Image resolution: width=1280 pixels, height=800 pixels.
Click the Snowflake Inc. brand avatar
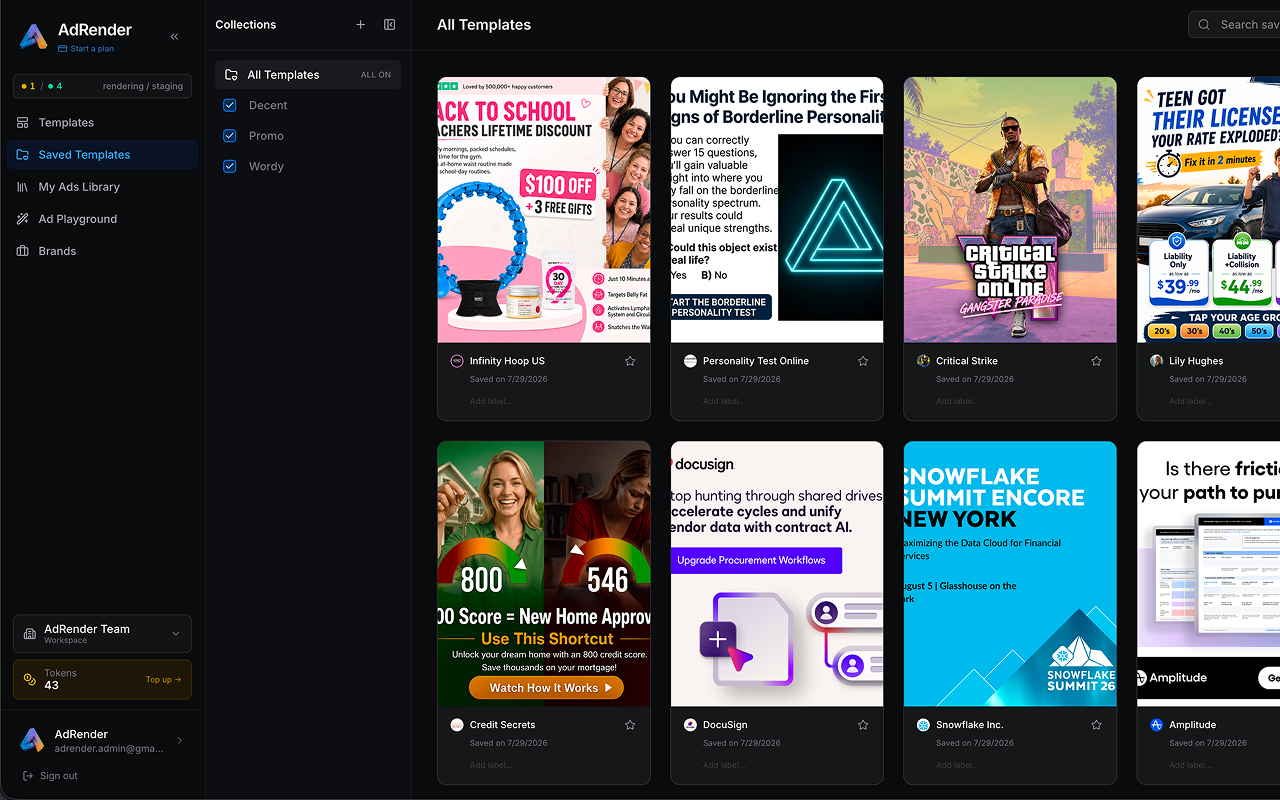pos(923,725)
